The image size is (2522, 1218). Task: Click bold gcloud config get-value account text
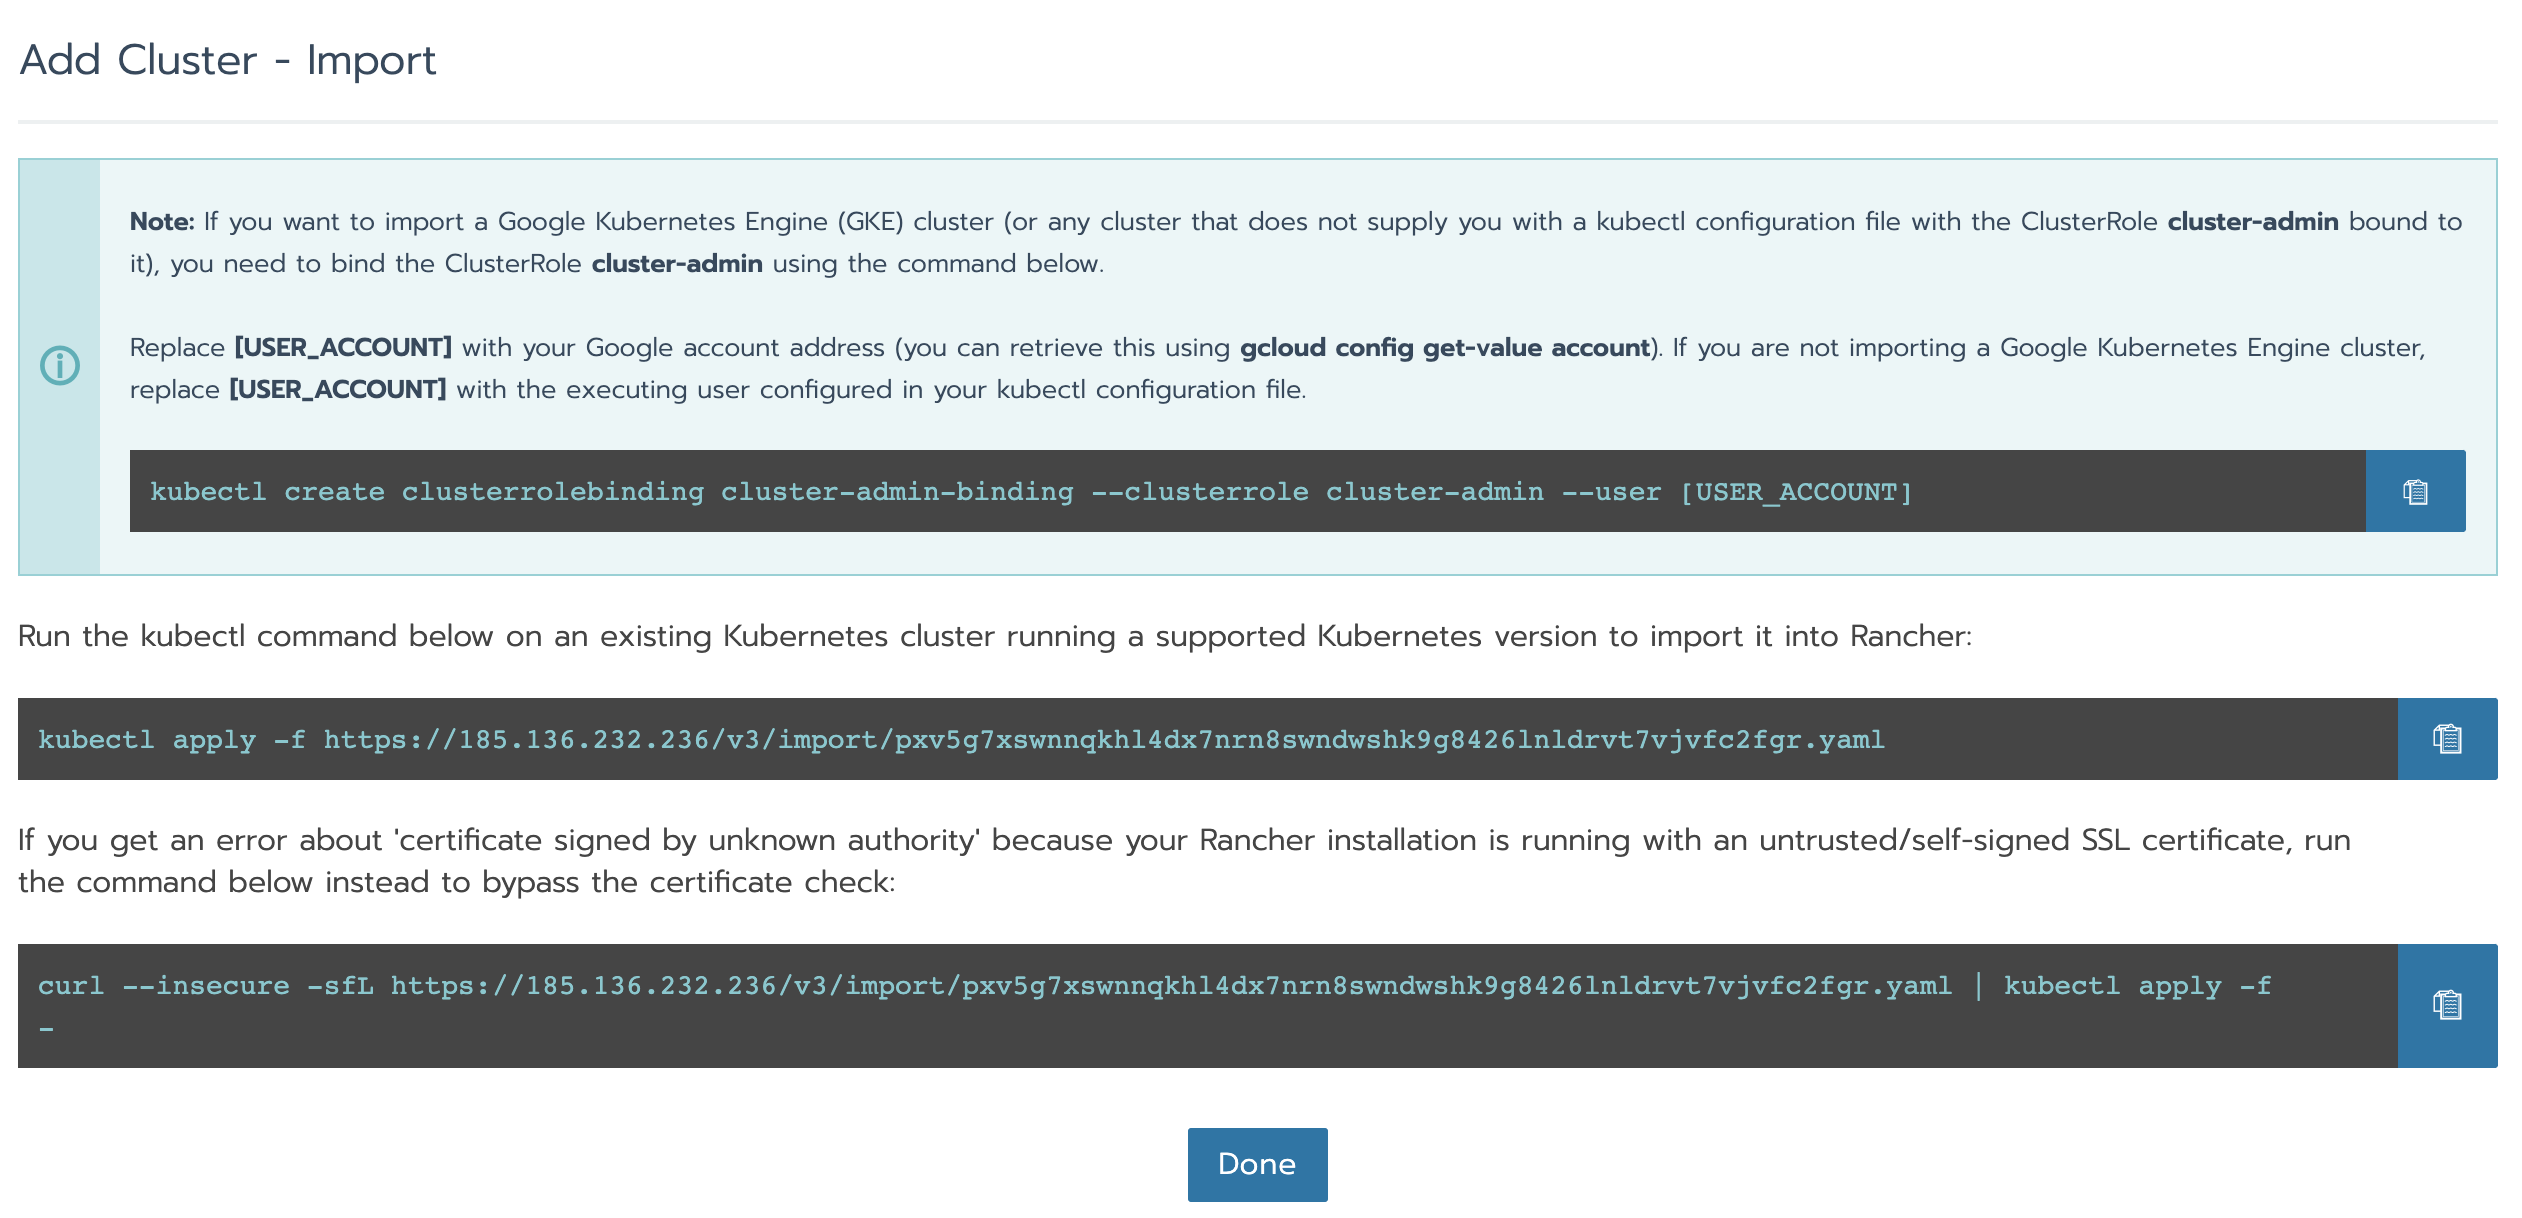click(x=1444, y=348)
